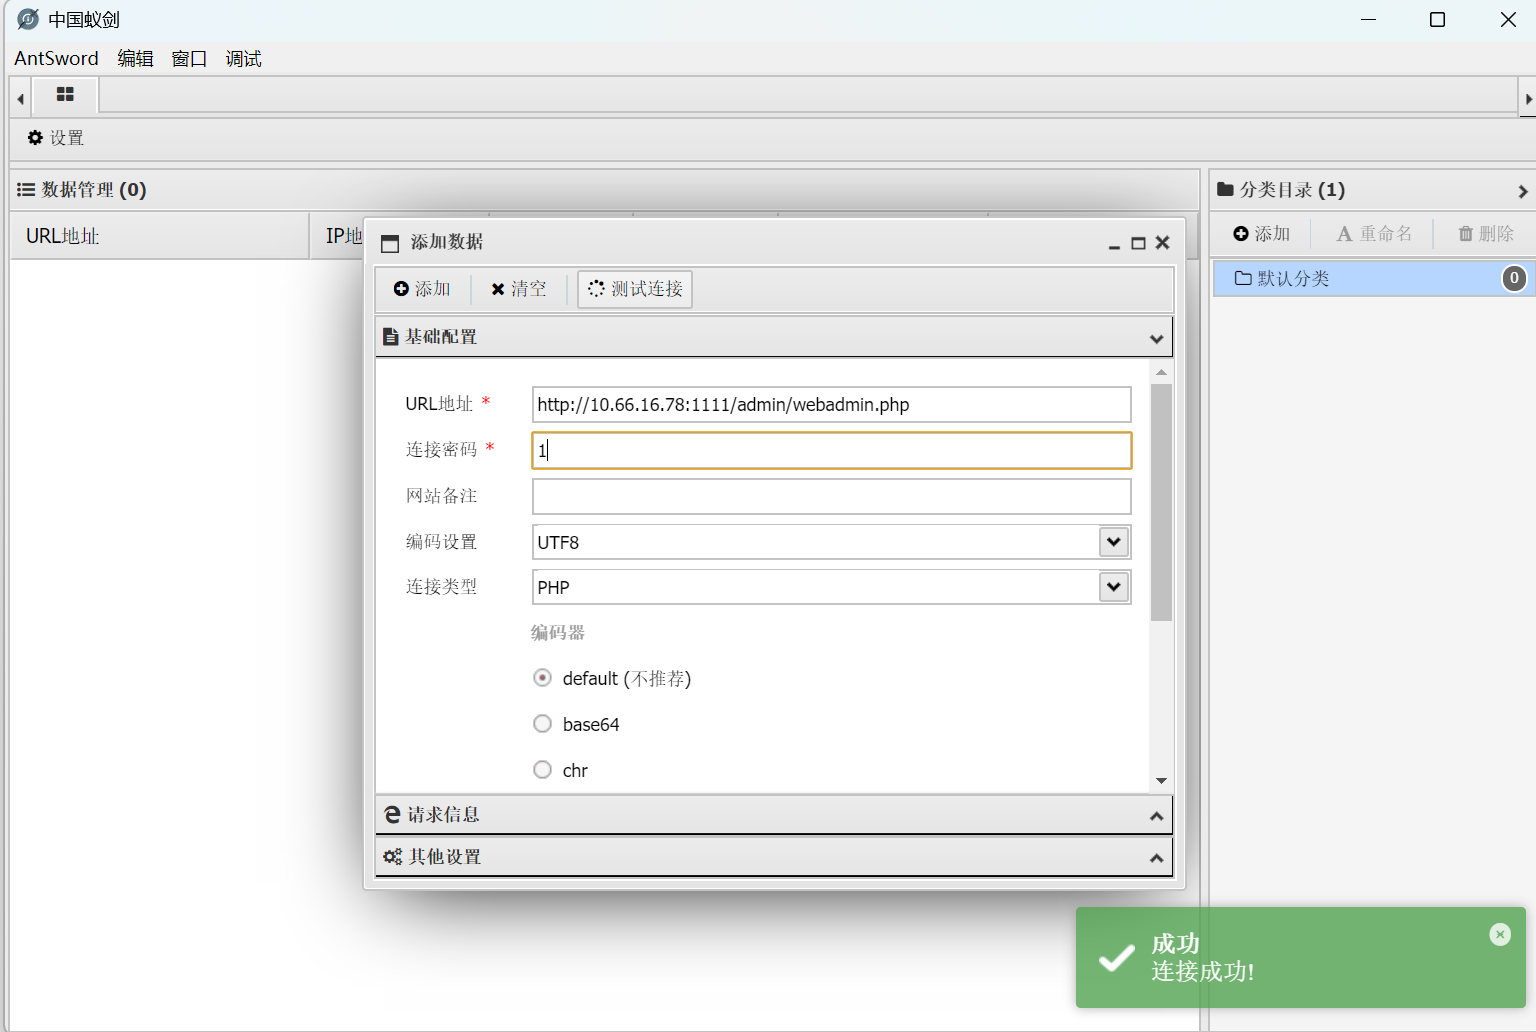Open 设置 gear button
Image resolution: width=1536 pixels, height=1032 pixels.
click(x=56, y=138)
